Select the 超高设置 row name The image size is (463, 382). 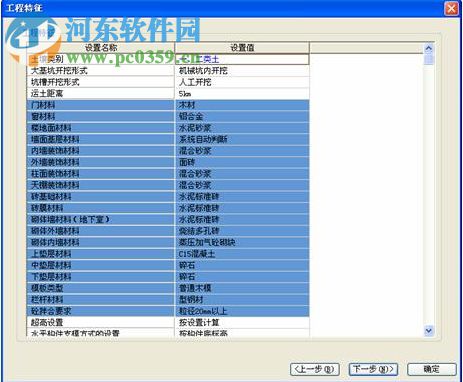pos(101,323)
